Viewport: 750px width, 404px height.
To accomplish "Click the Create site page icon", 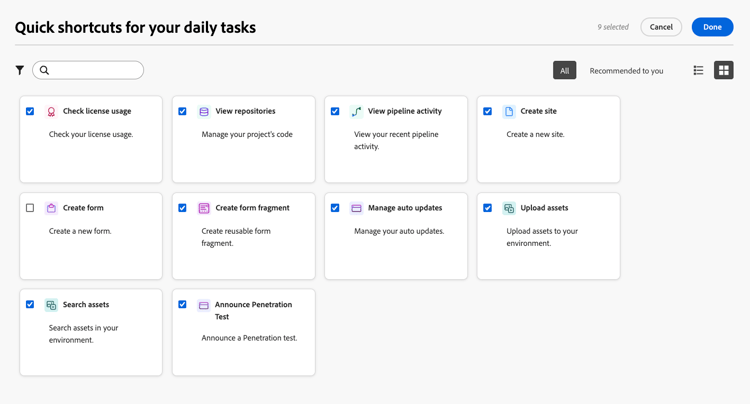I will click(x=509, y=112).
